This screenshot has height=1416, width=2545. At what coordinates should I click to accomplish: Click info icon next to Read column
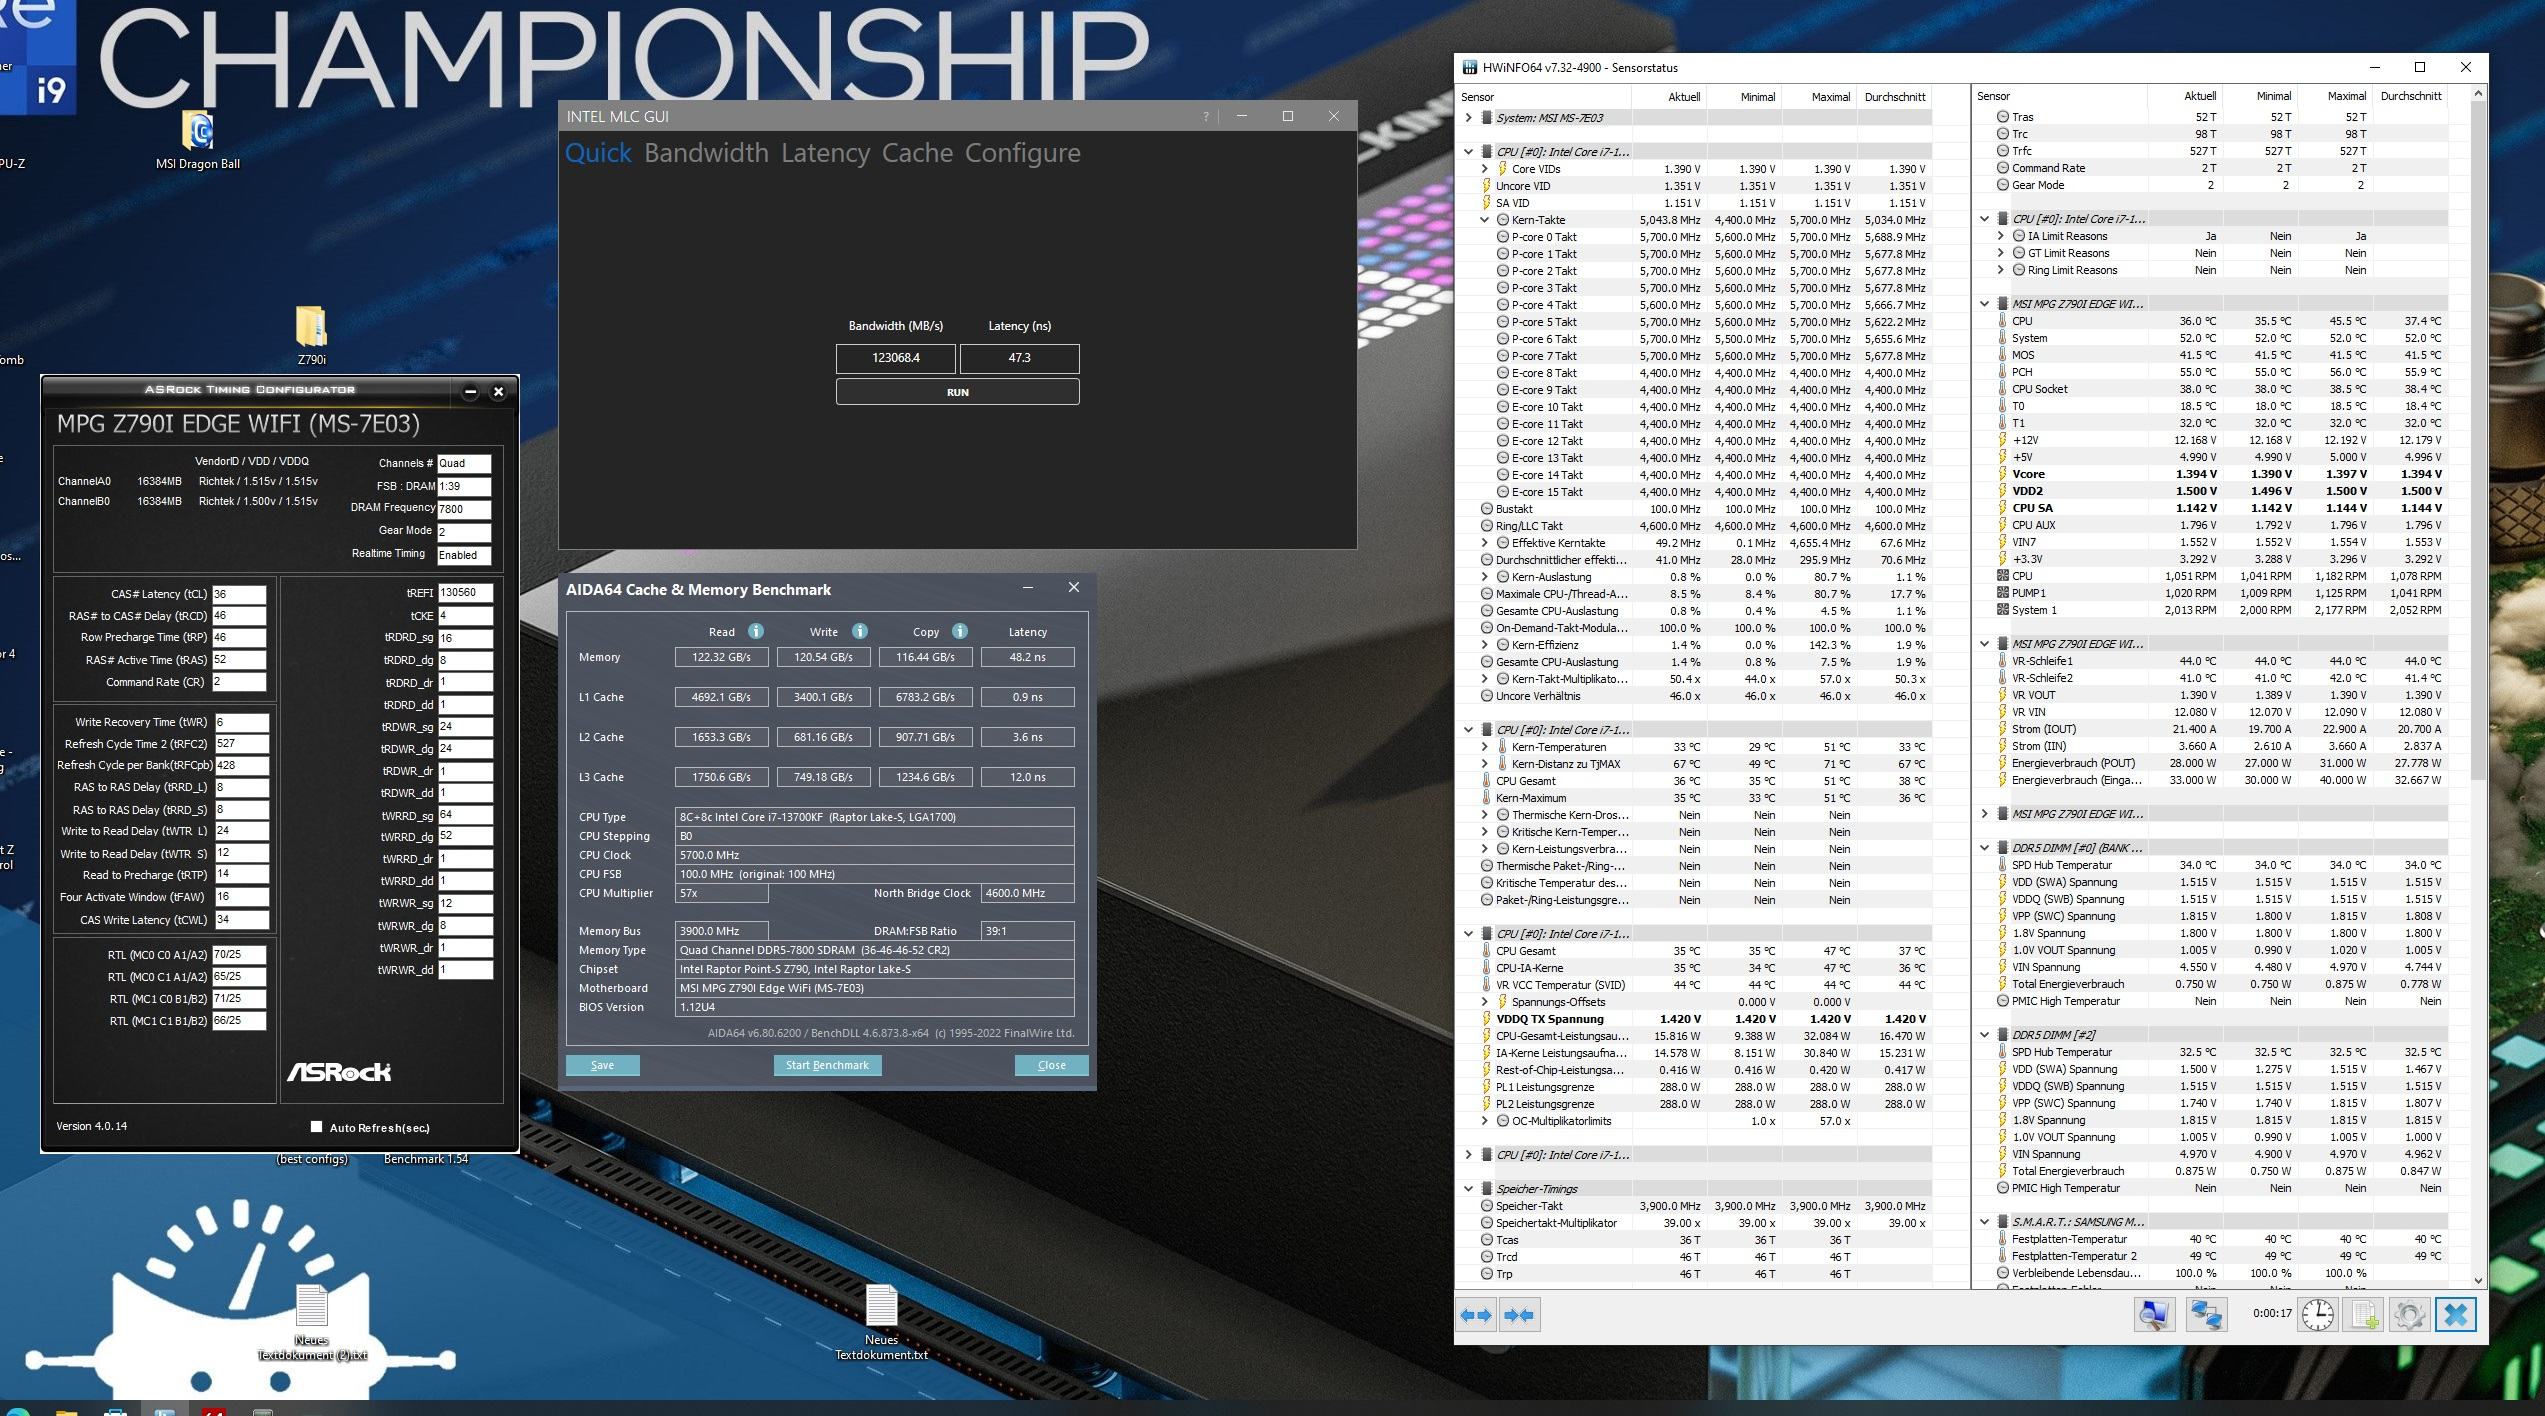click(756, 631)
